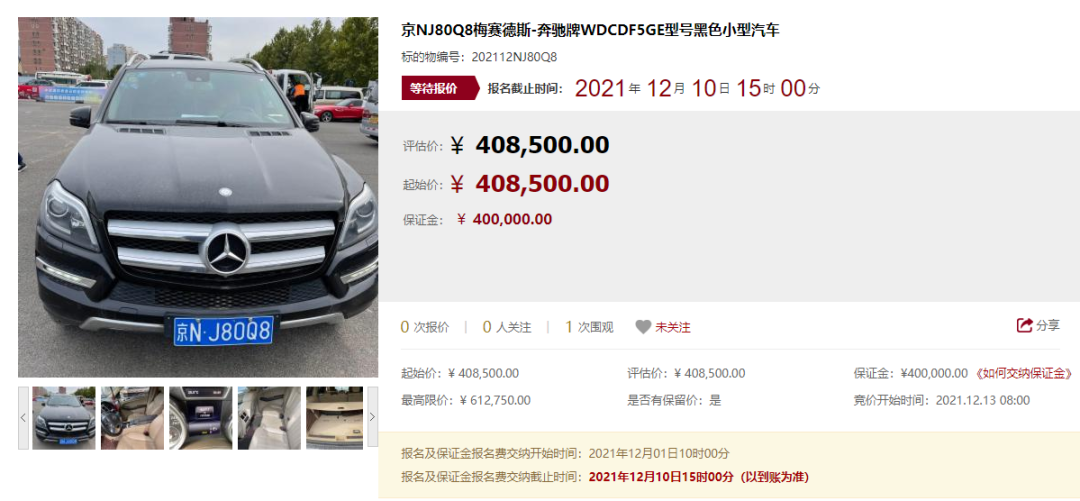Viewport: 1080px width, 501px height.
Task: Click the auction title heading
Action: tap(590, 30)
